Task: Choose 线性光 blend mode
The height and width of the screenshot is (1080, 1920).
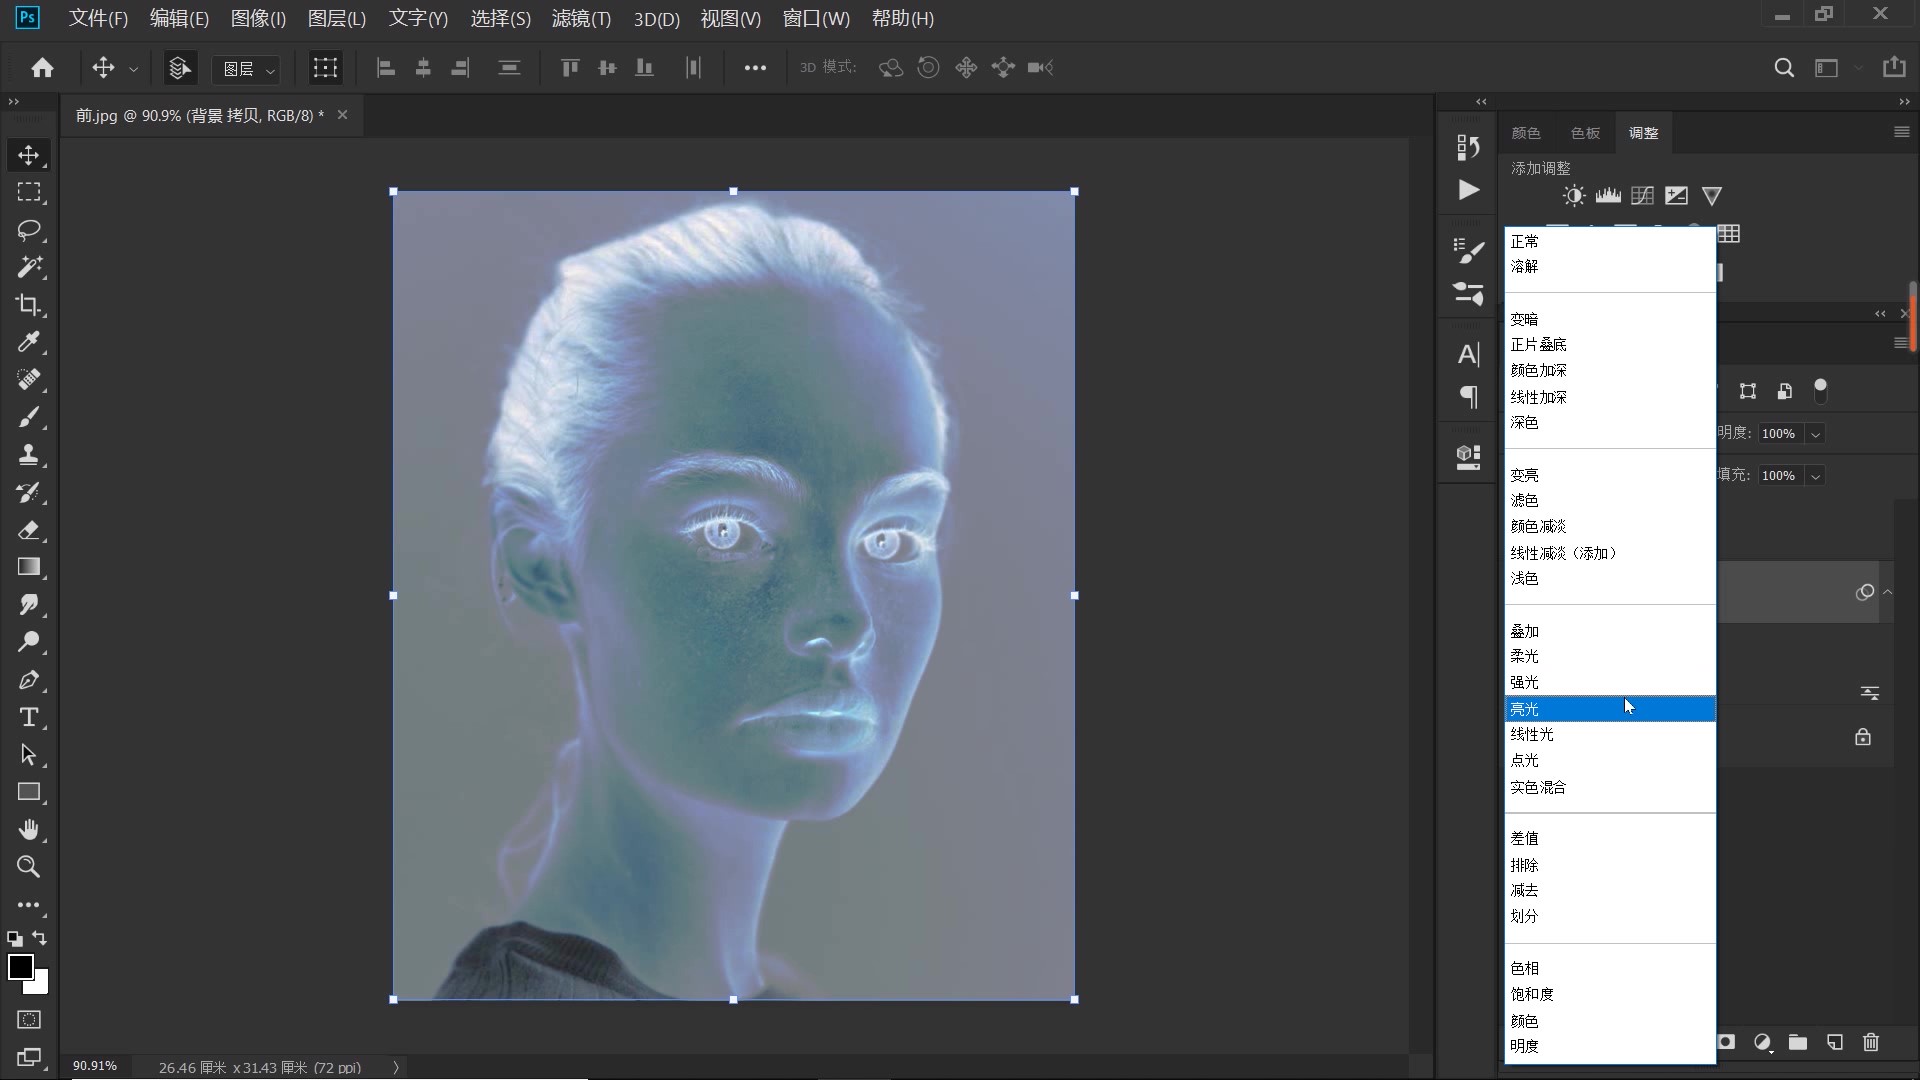Action: click(1531, 734)
